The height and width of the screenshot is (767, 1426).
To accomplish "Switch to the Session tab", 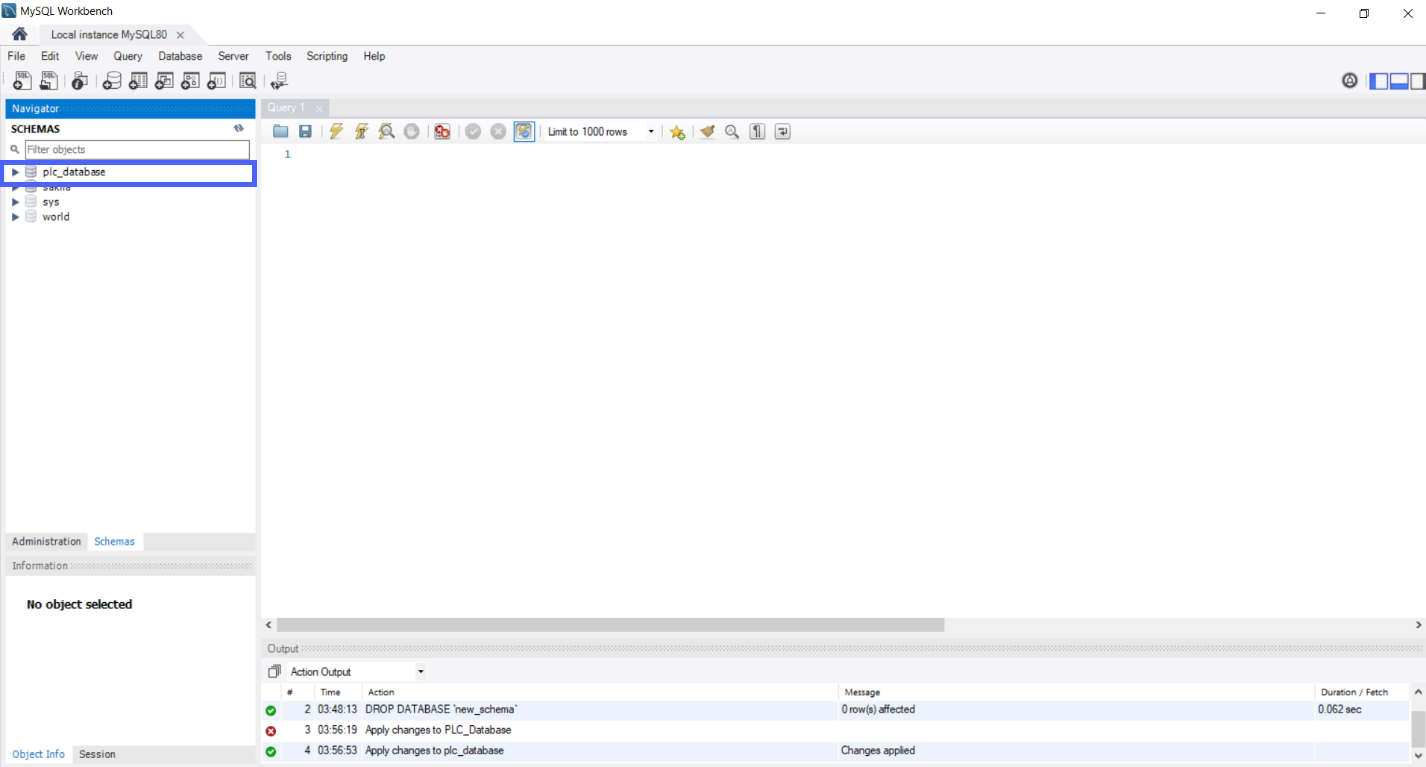I will 97,754.
